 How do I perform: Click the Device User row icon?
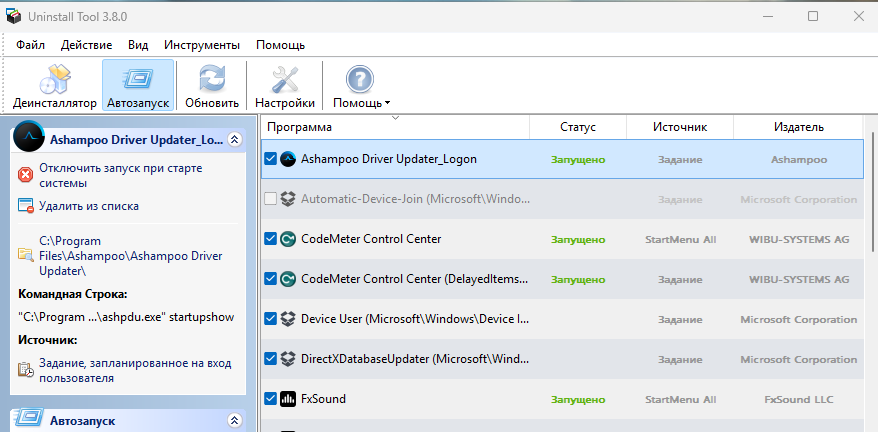pos(288,319)
